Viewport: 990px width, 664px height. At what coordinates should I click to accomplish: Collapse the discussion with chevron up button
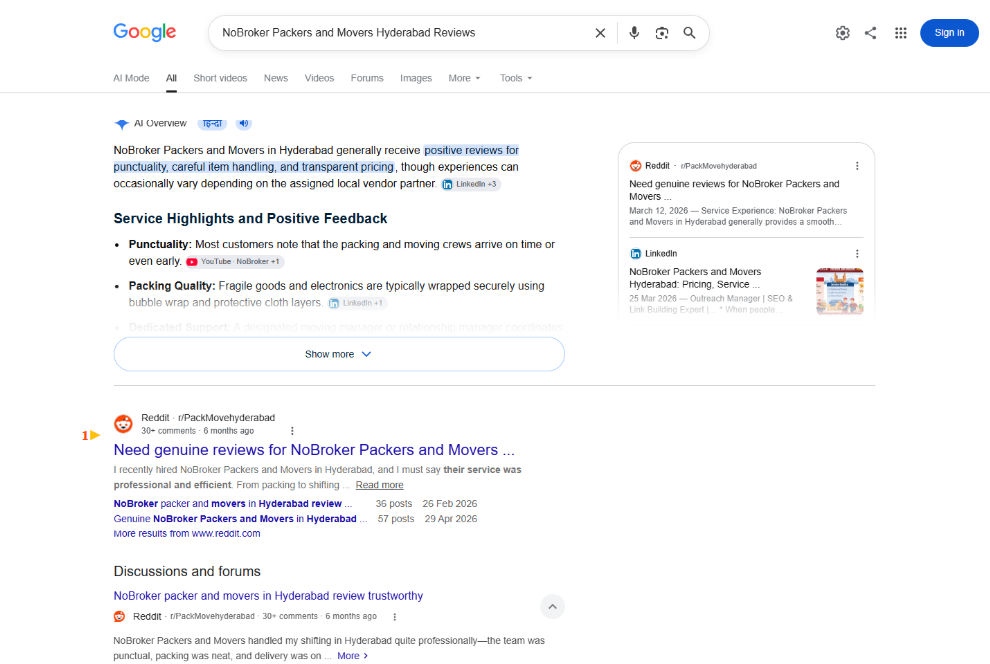pos(552,607)
